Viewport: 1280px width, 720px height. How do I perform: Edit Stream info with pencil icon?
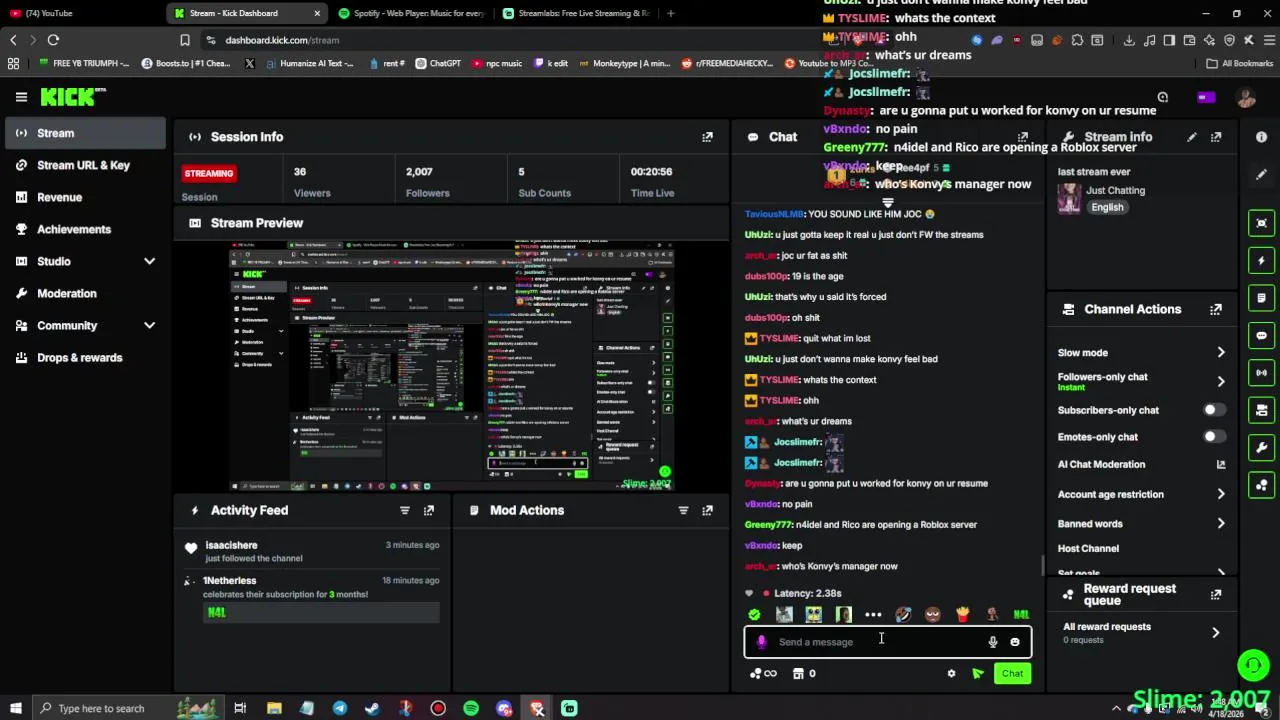[x=1192, y=137]
